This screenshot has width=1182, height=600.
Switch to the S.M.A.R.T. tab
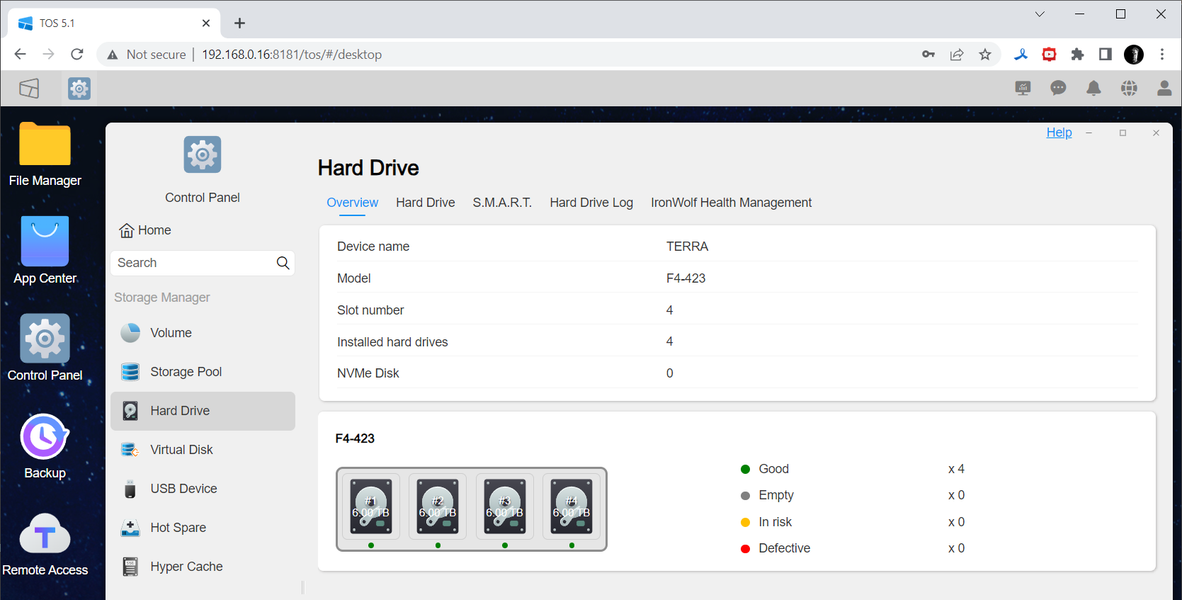502,203
